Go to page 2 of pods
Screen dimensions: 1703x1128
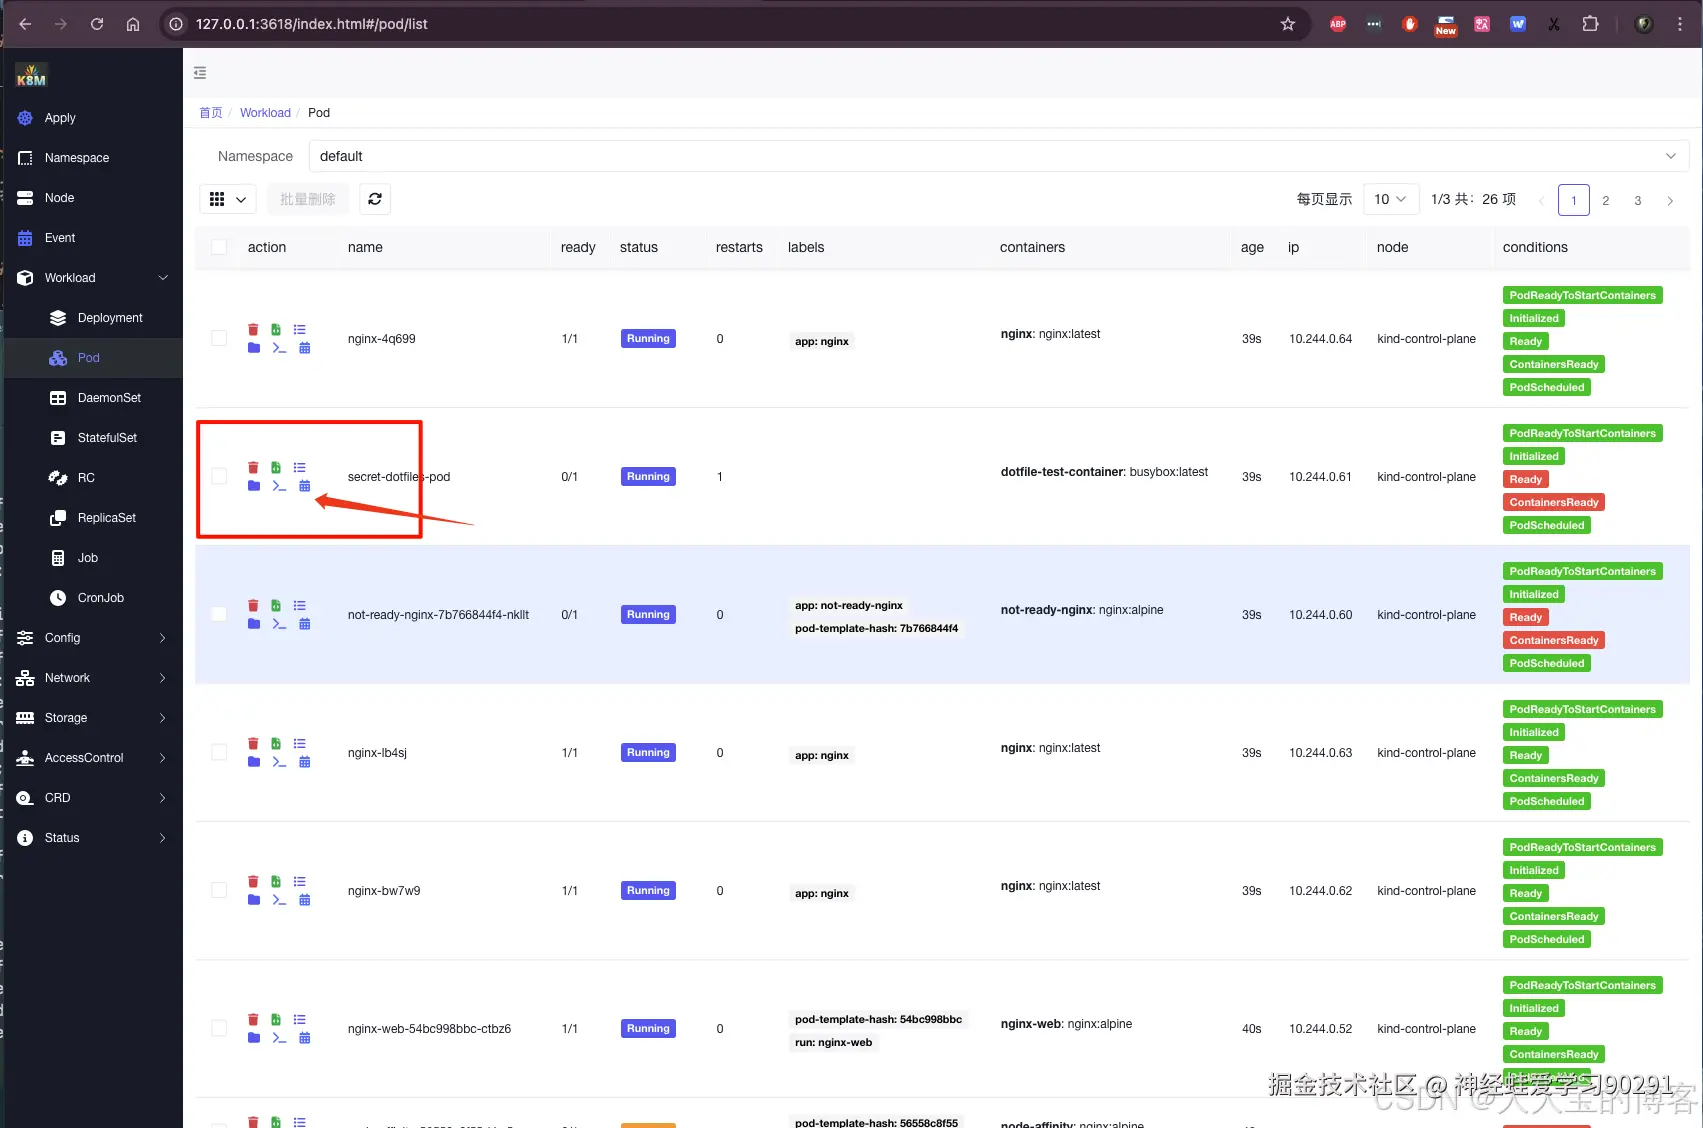[x=1606, y=200]
